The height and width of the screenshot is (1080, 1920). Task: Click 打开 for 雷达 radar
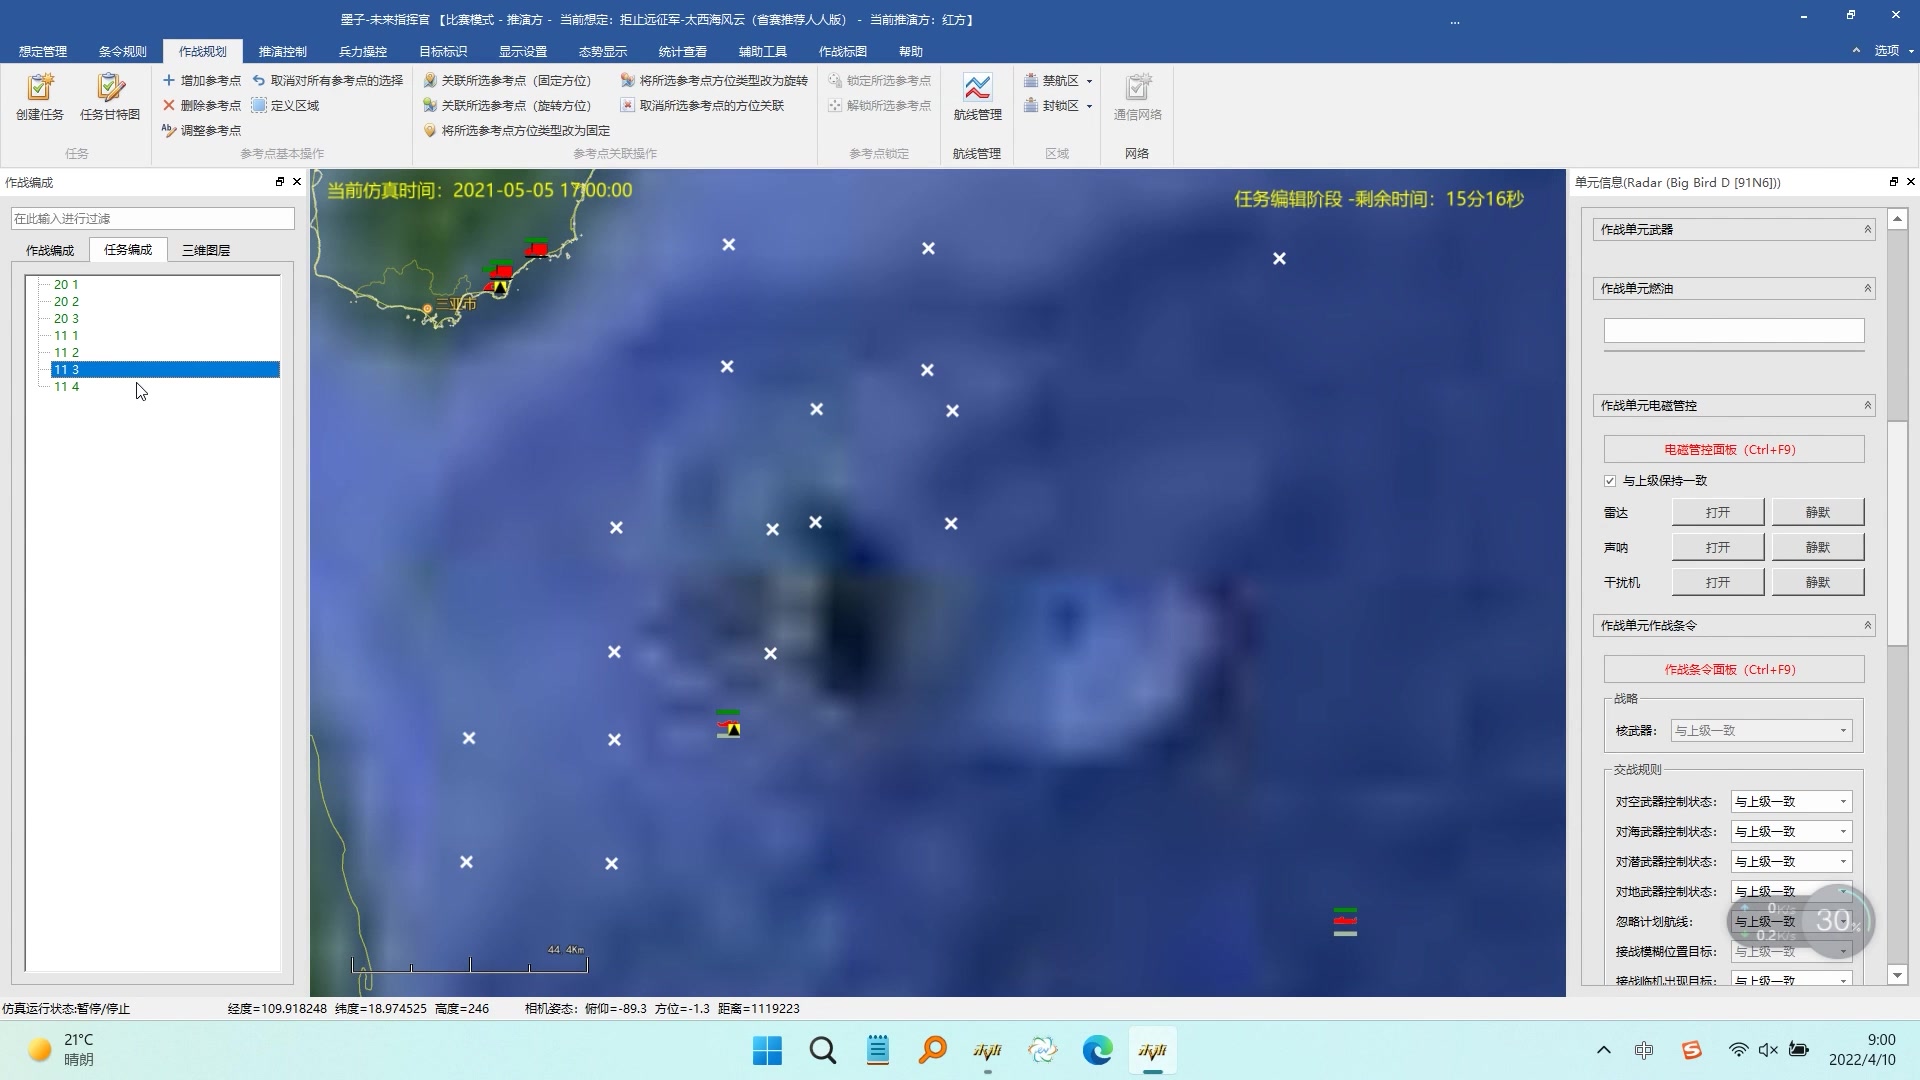pos(1718,513)
